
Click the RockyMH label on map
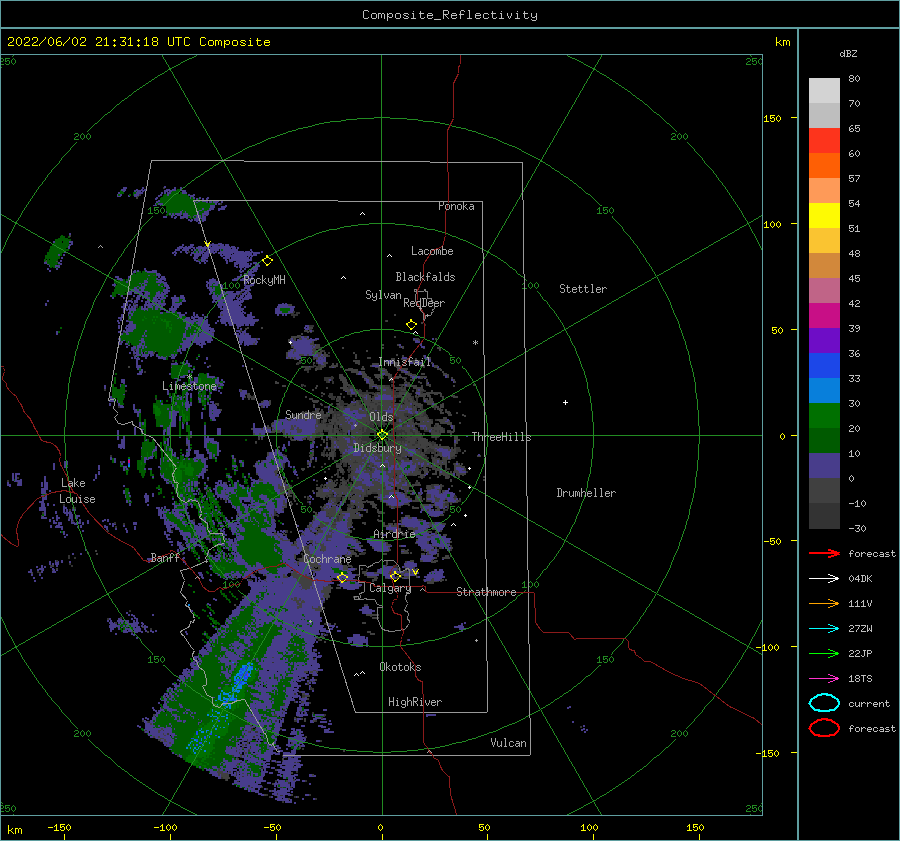[x=264, y=280]
